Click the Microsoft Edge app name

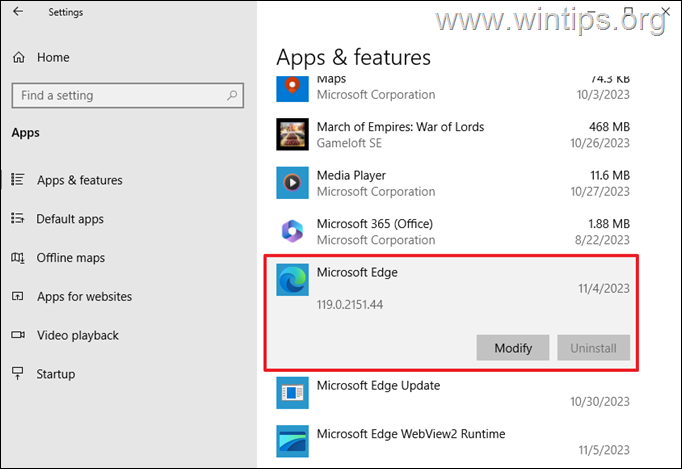pyautogui.click(x=357, y=272)
